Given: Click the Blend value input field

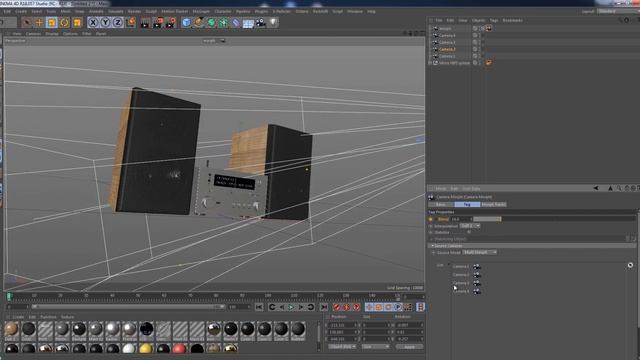Looking at the screenshot, I should (461, 219).
